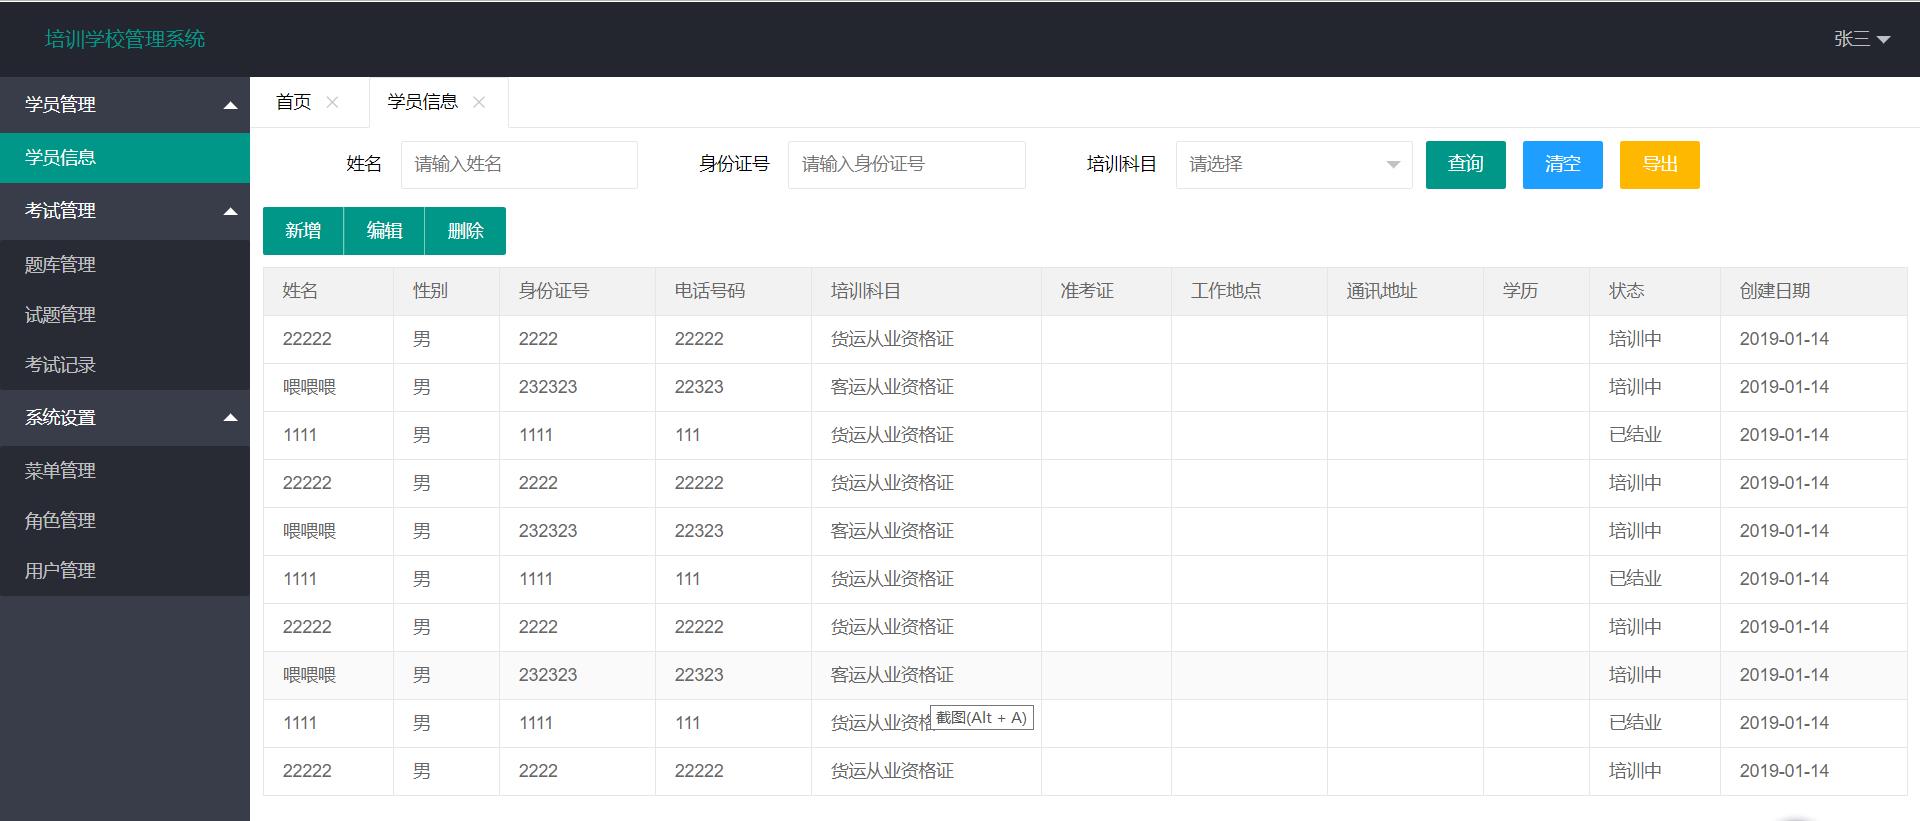Open 题库管理 in the sidebar
1920x821 pixels.
(125, 265)
